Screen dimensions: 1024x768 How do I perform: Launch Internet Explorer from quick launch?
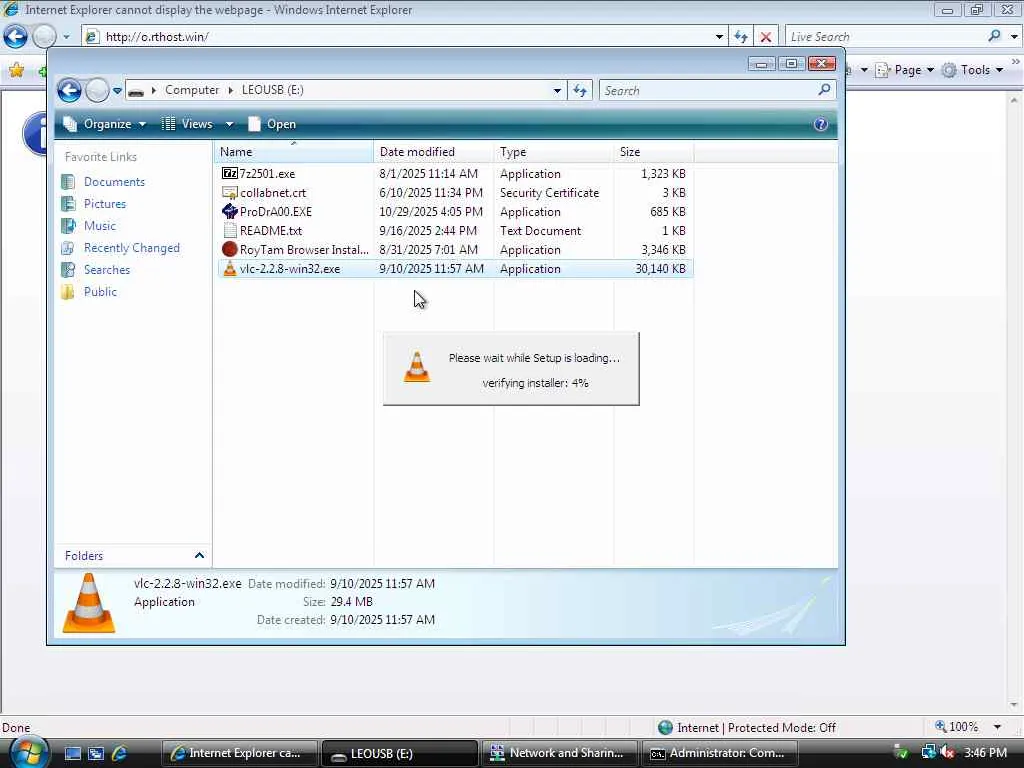120,754
